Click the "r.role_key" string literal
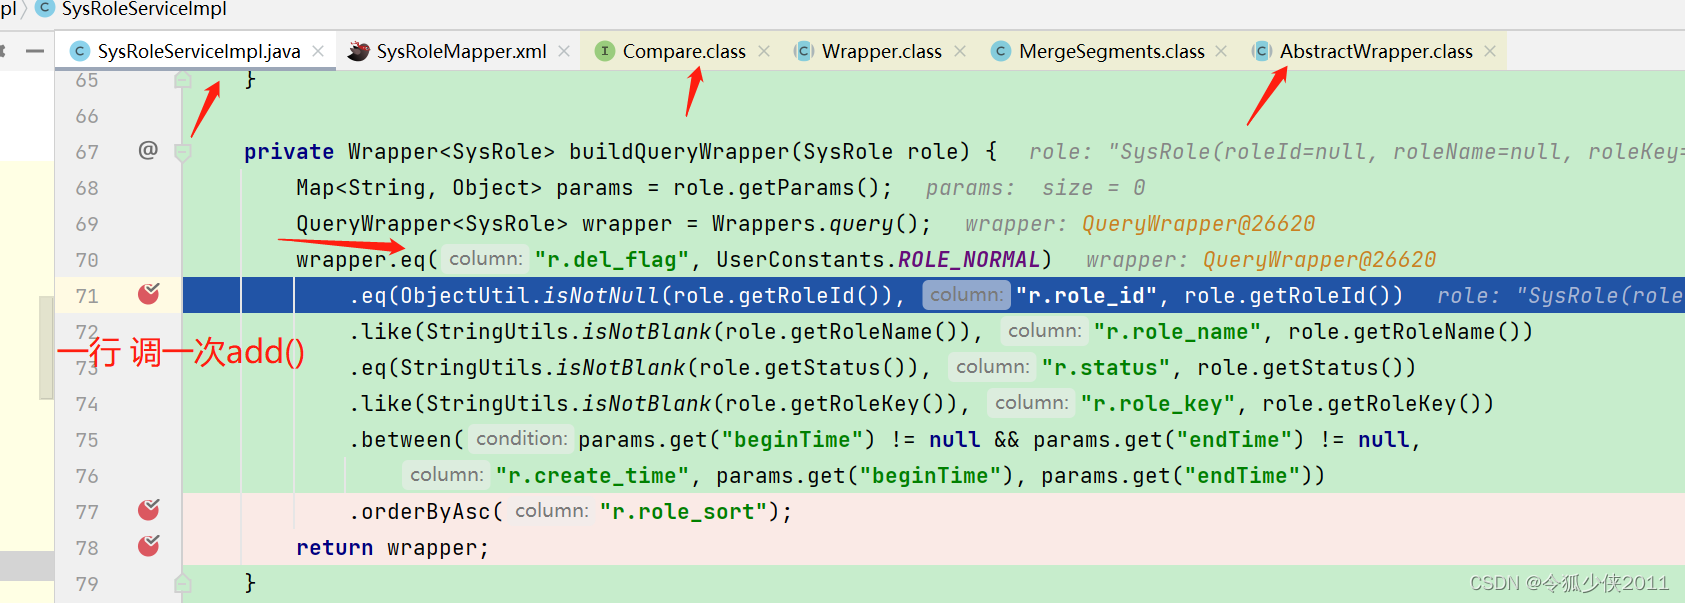 point(1158,404)
